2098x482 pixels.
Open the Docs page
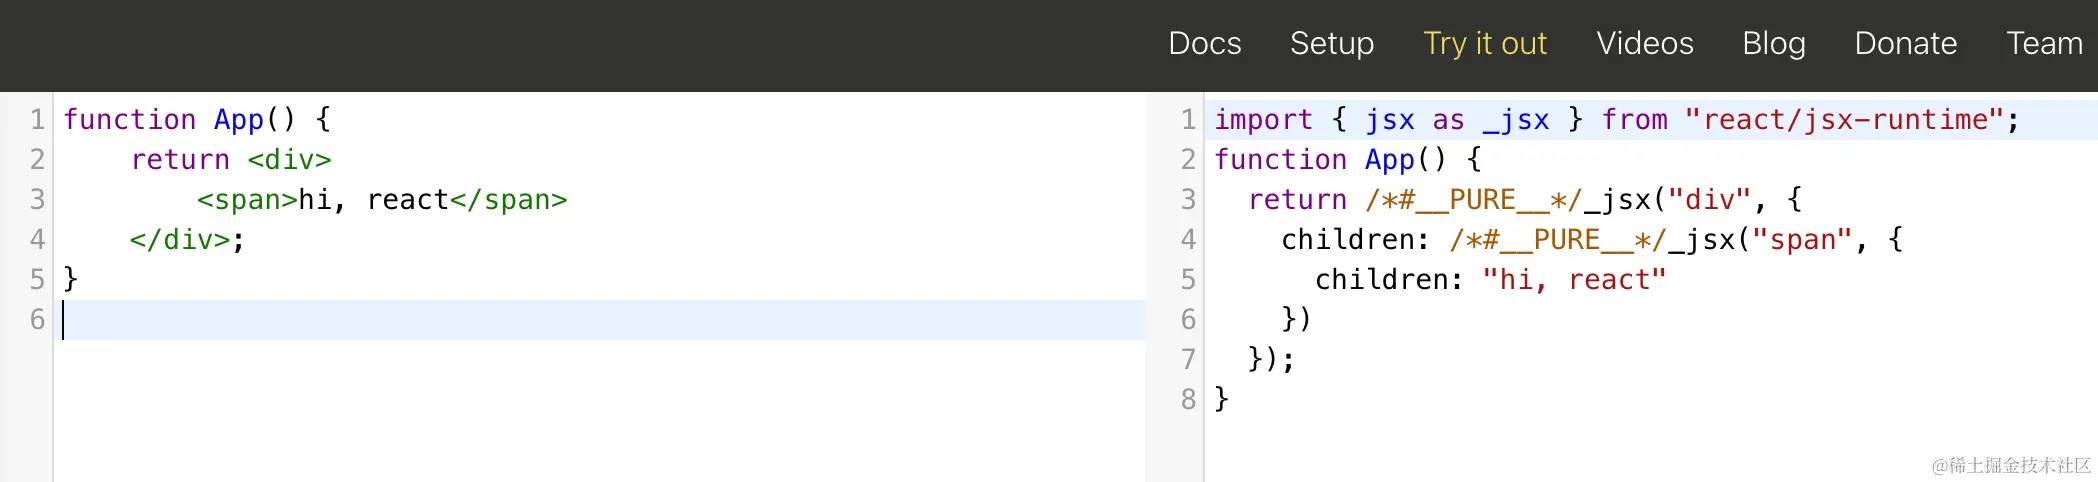pyautogui.click(x=1204, y=43)
